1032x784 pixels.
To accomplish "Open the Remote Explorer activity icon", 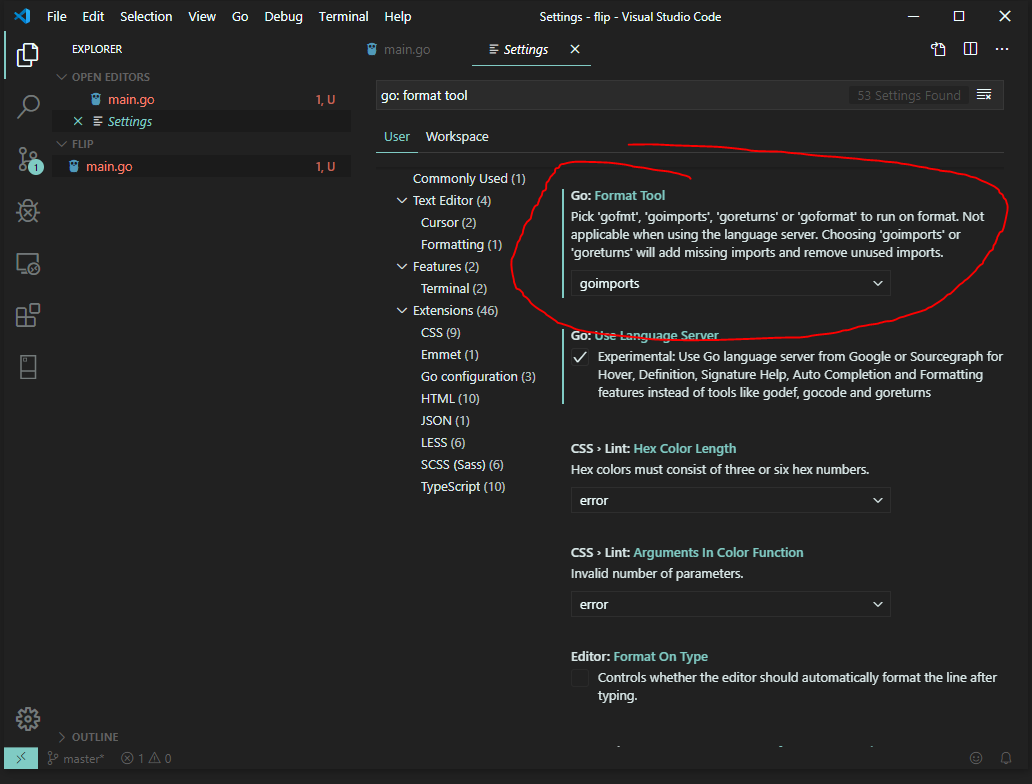I will click(27, 263).
